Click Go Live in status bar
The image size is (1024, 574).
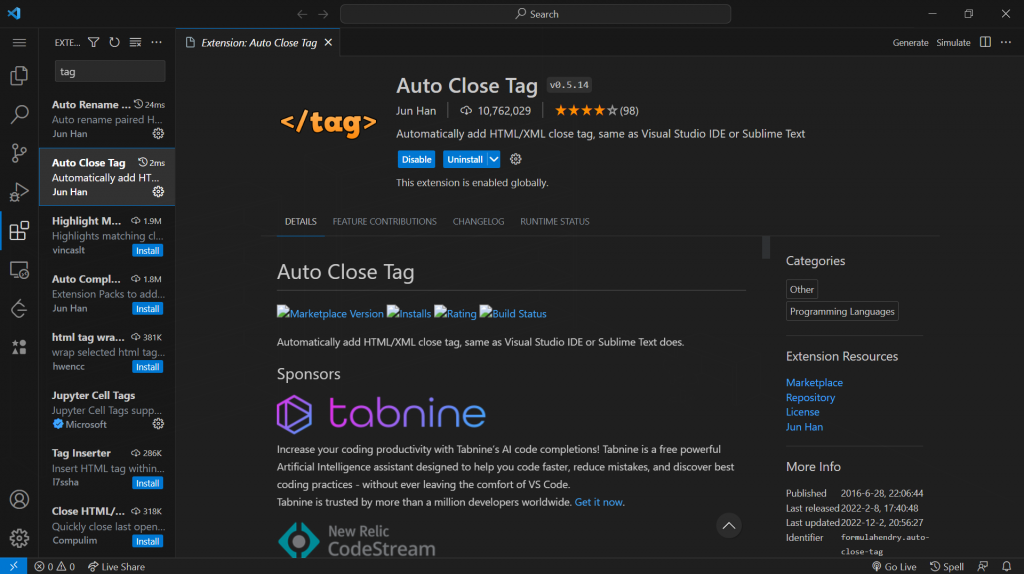click(893, 566)
